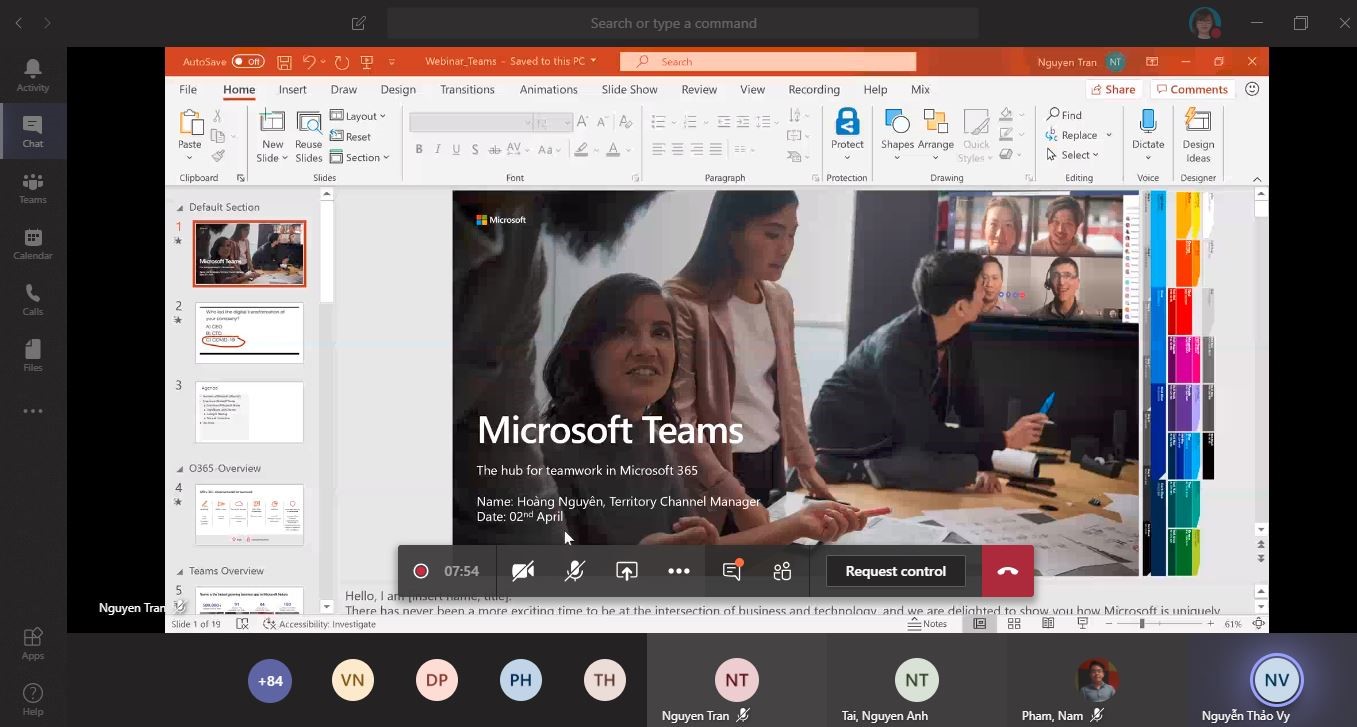Open Apps store in Teams sidebar

(x=33, y=643)
